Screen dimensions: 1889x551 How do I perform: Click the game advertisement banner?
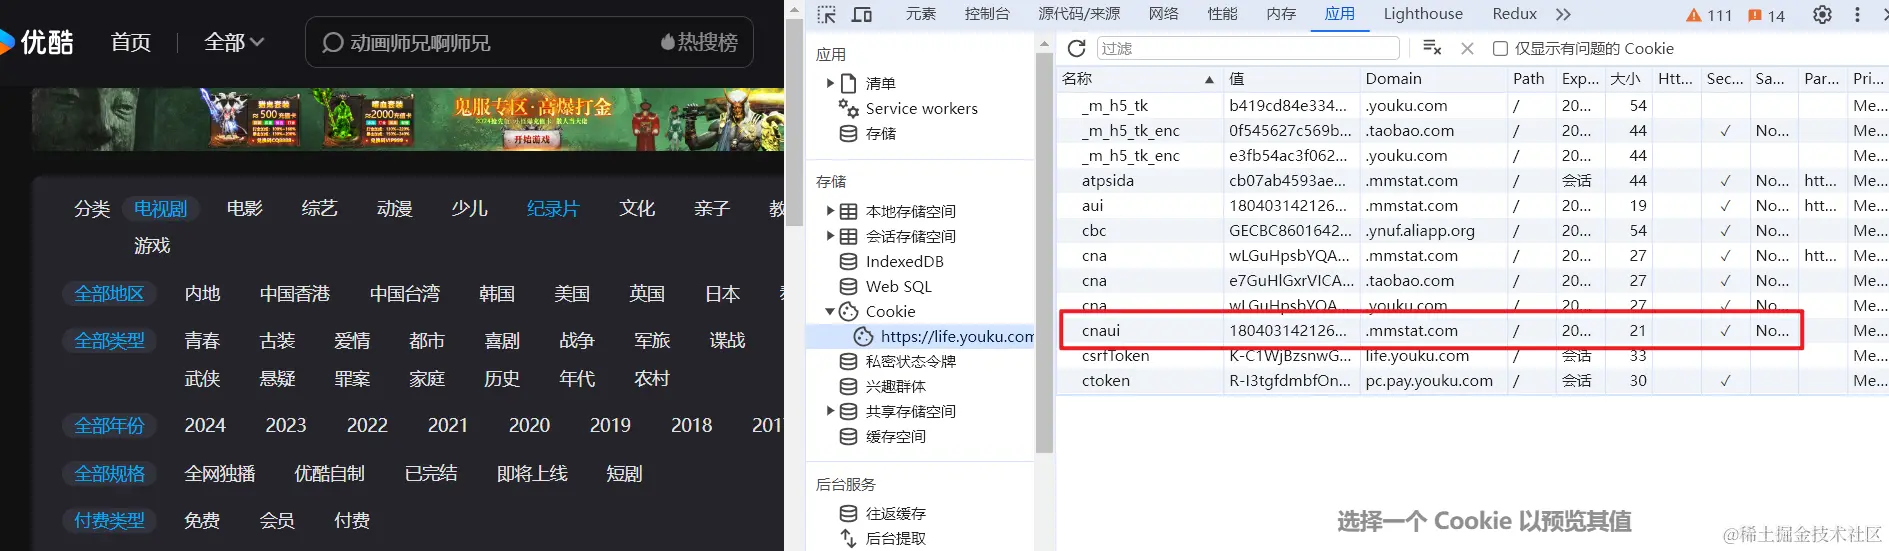[x=408, y=119]
